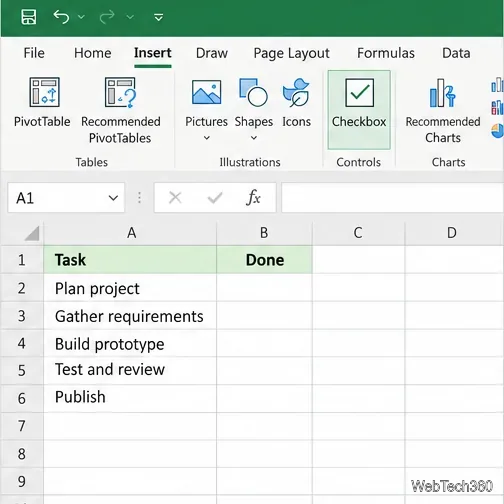This screenshot has width=504, height=504.
Task: Select row 6 header
Action: point(22,398)
